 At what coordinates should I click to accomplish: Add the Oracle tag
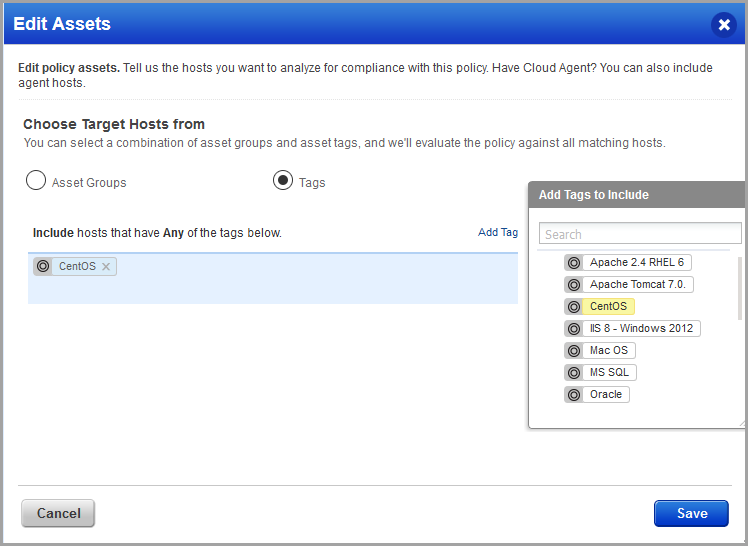[x=606, y=394]
